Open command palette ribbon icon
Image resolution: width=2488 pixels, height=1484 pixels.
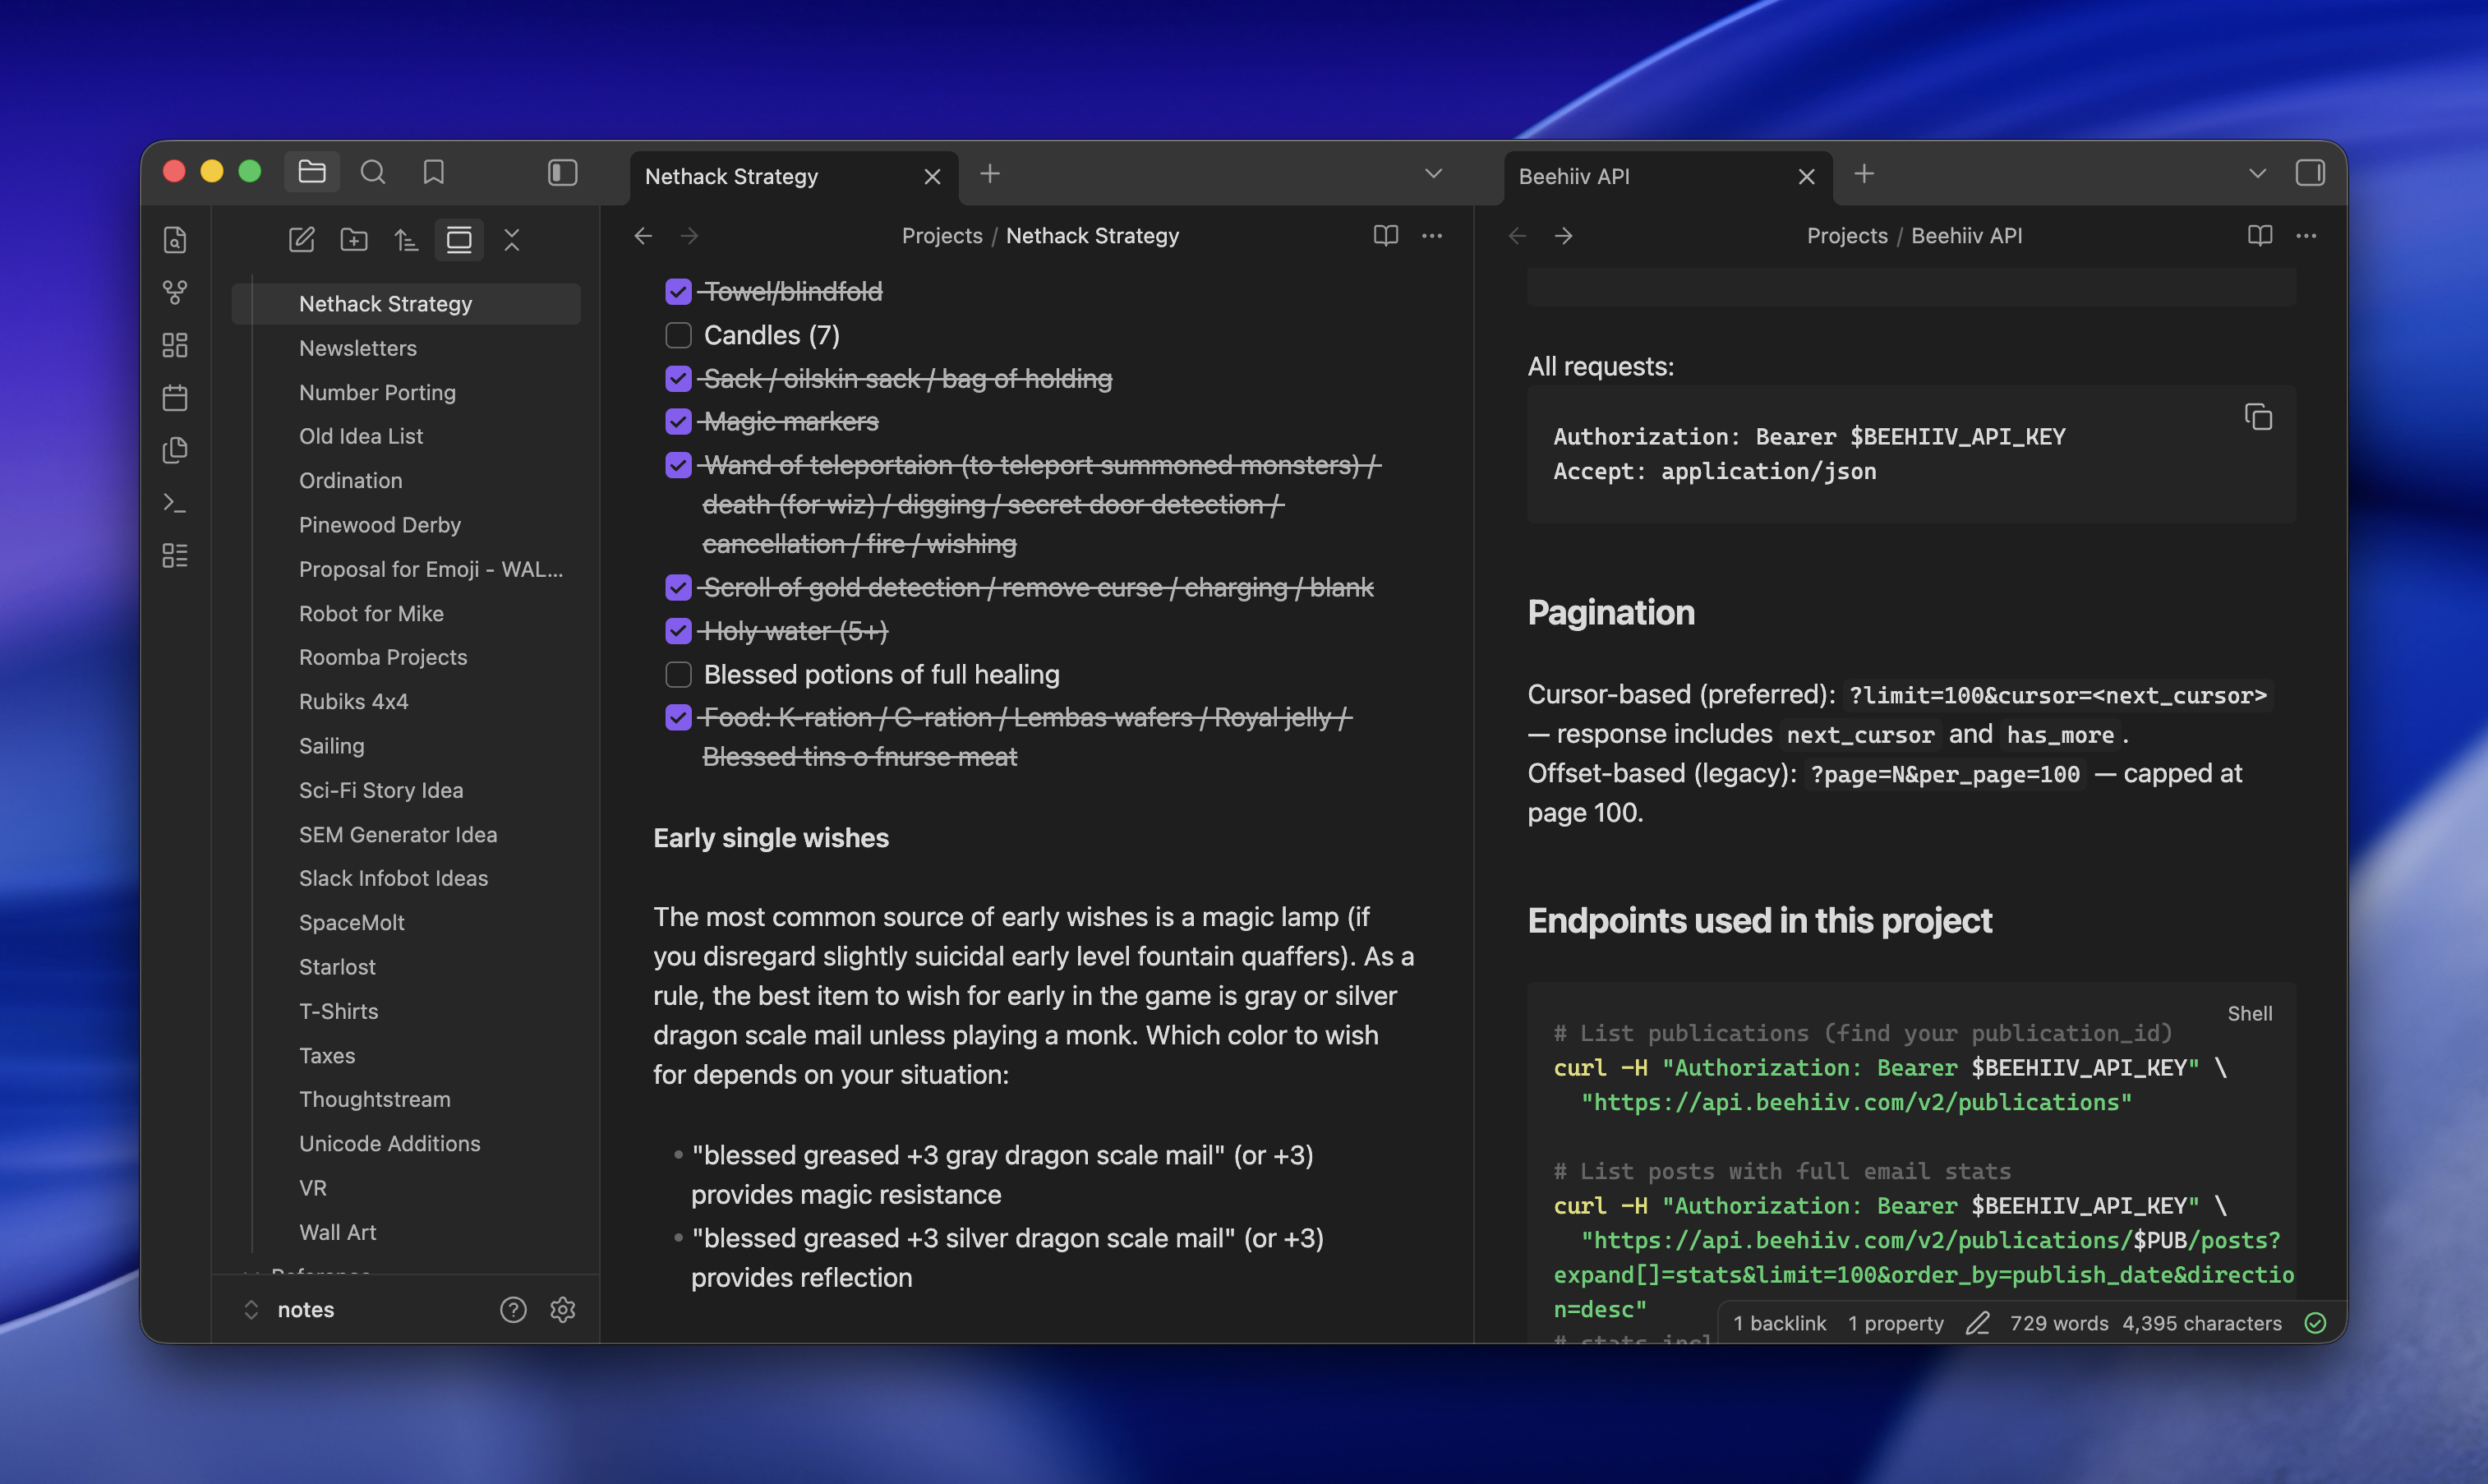pos(175,503)
